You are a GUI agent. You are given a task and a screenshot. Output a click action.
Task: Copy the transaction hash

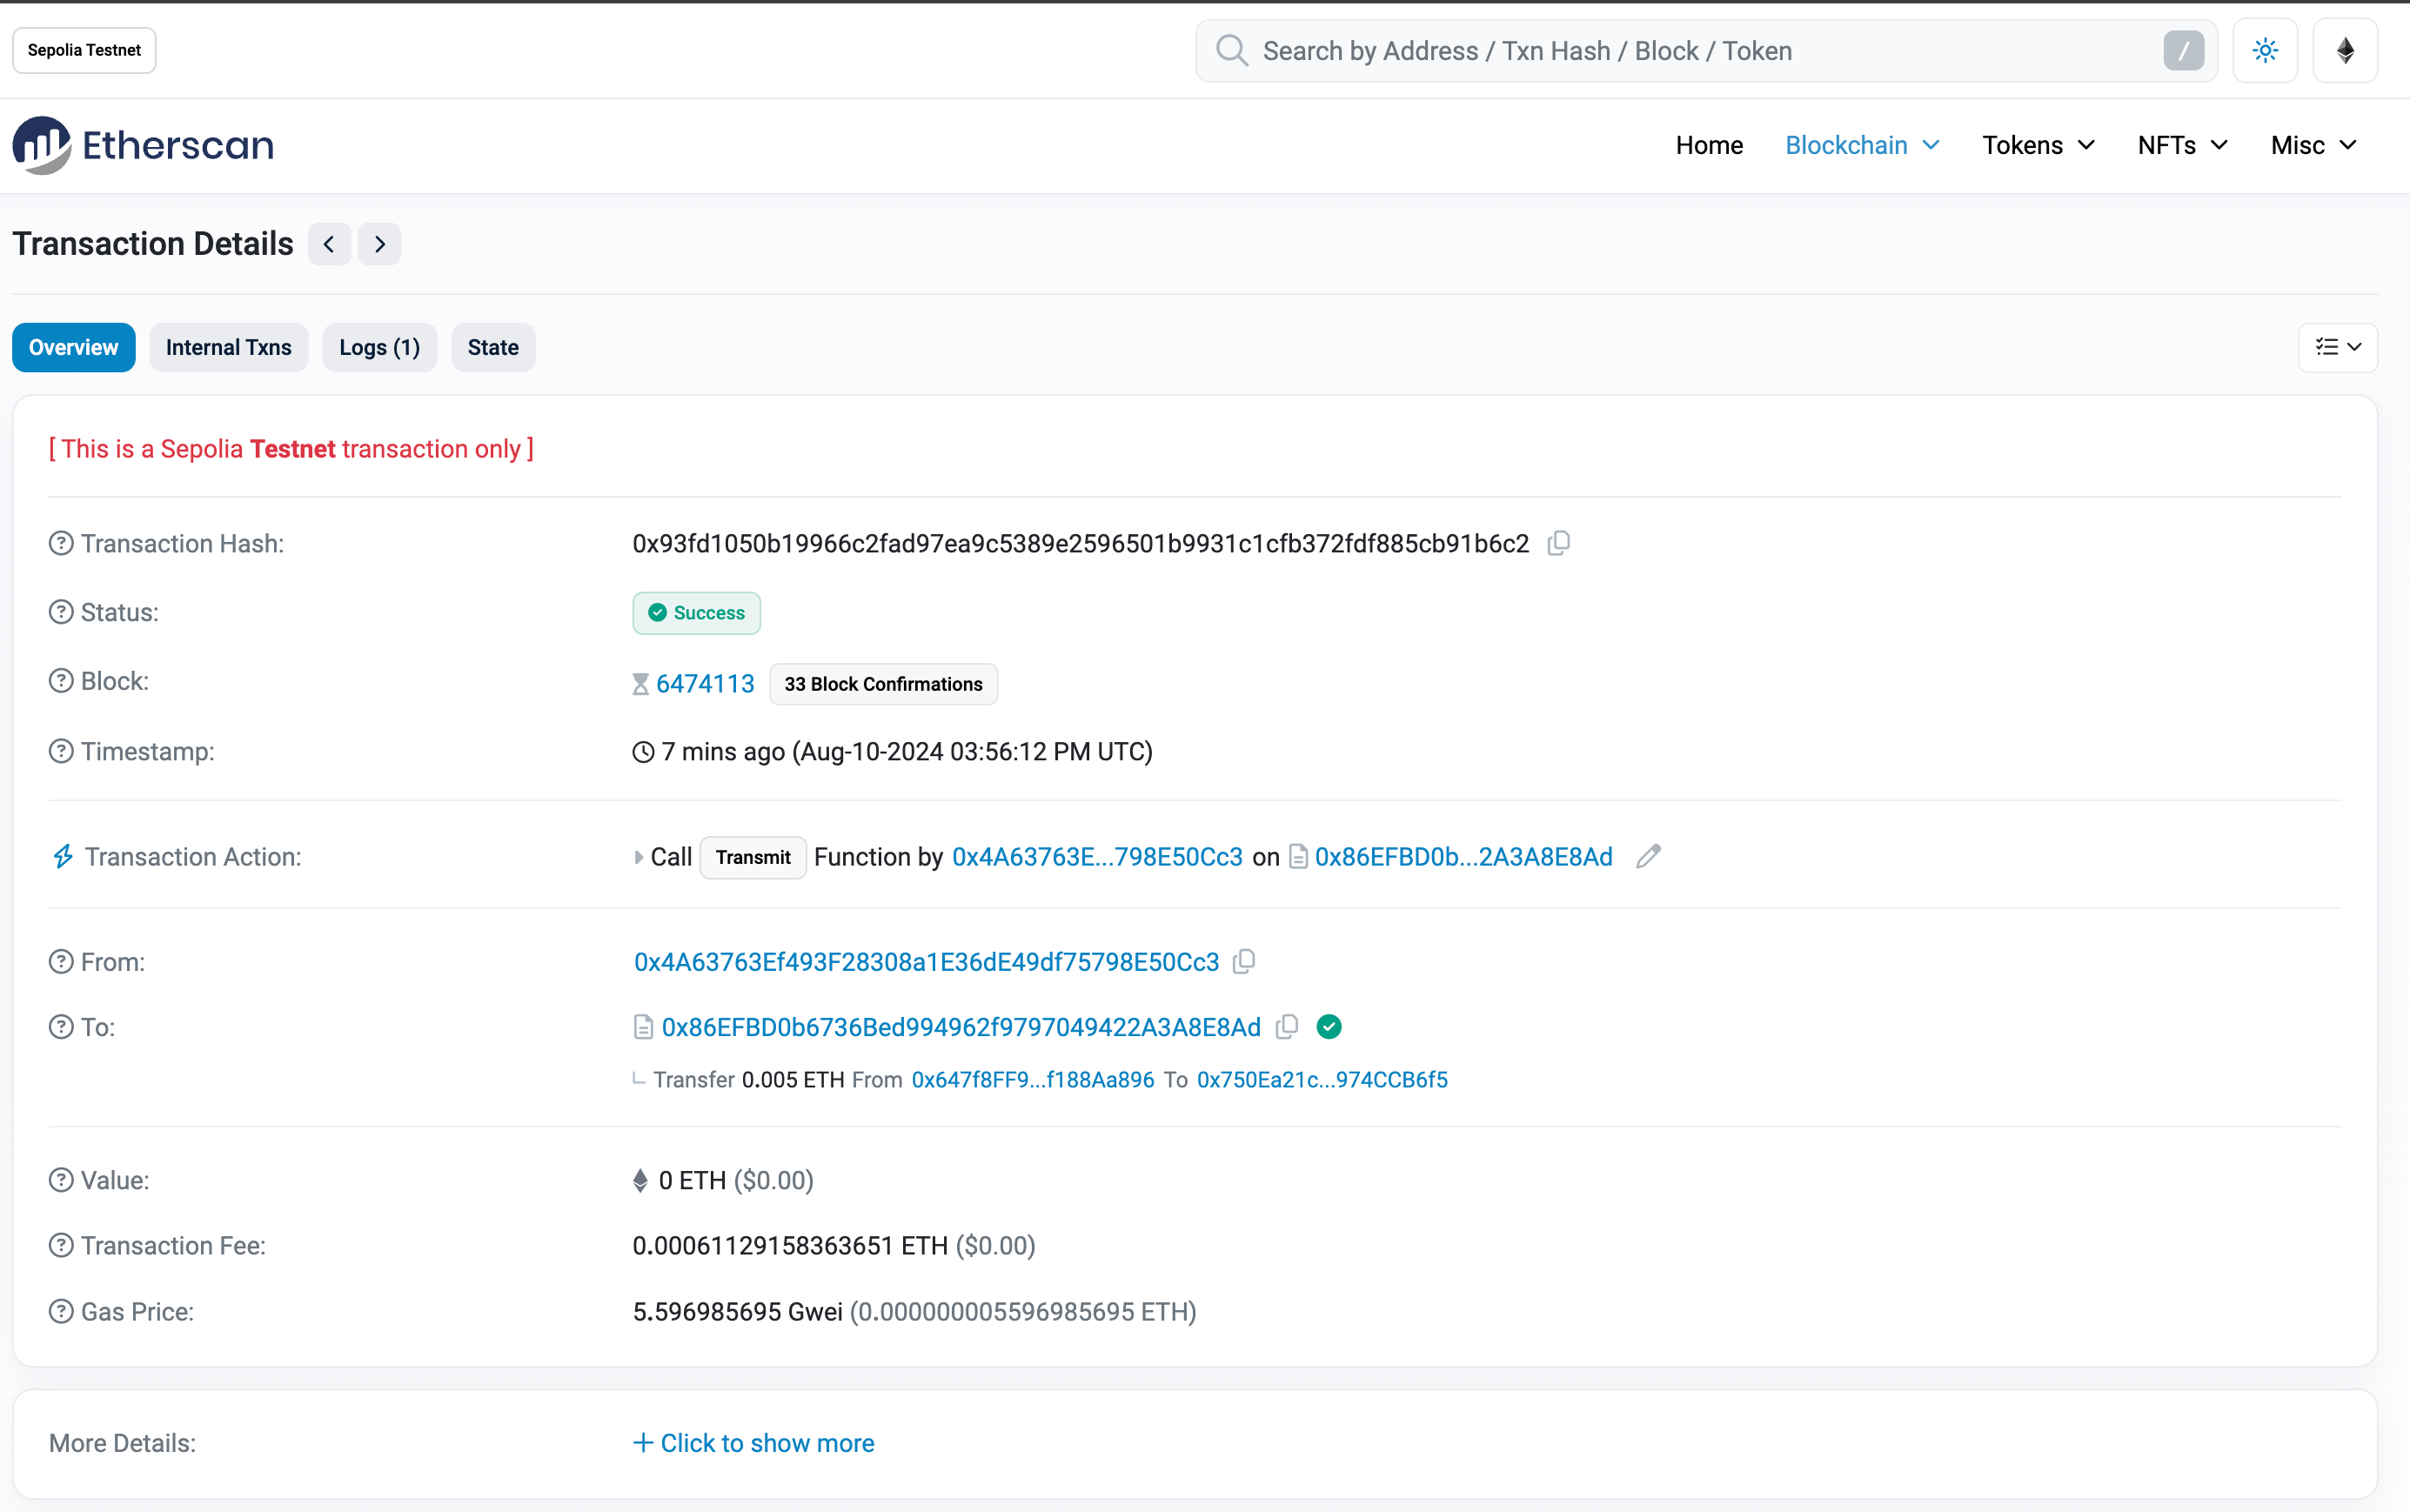(1558, 543)
